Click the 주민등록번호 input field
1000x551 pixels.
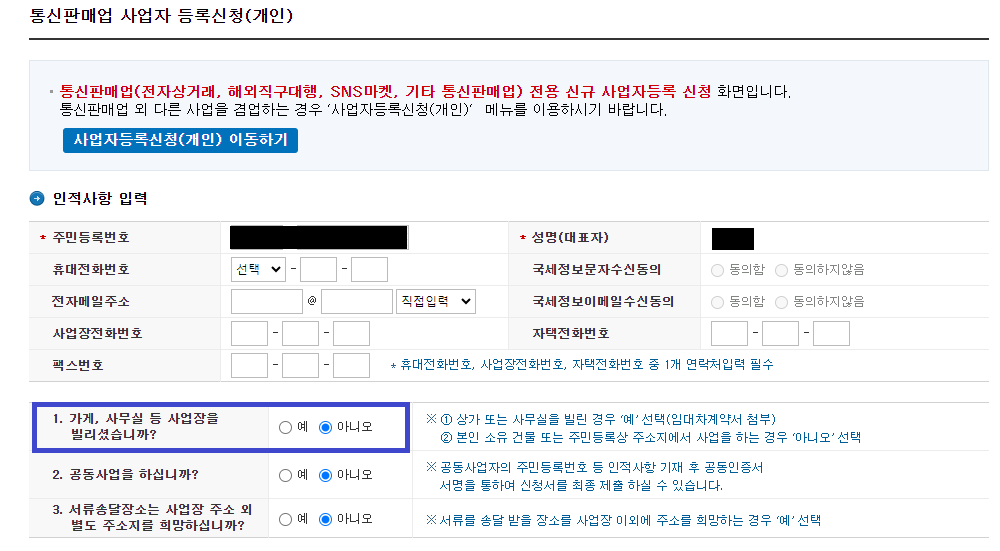(x=319, y=237)
